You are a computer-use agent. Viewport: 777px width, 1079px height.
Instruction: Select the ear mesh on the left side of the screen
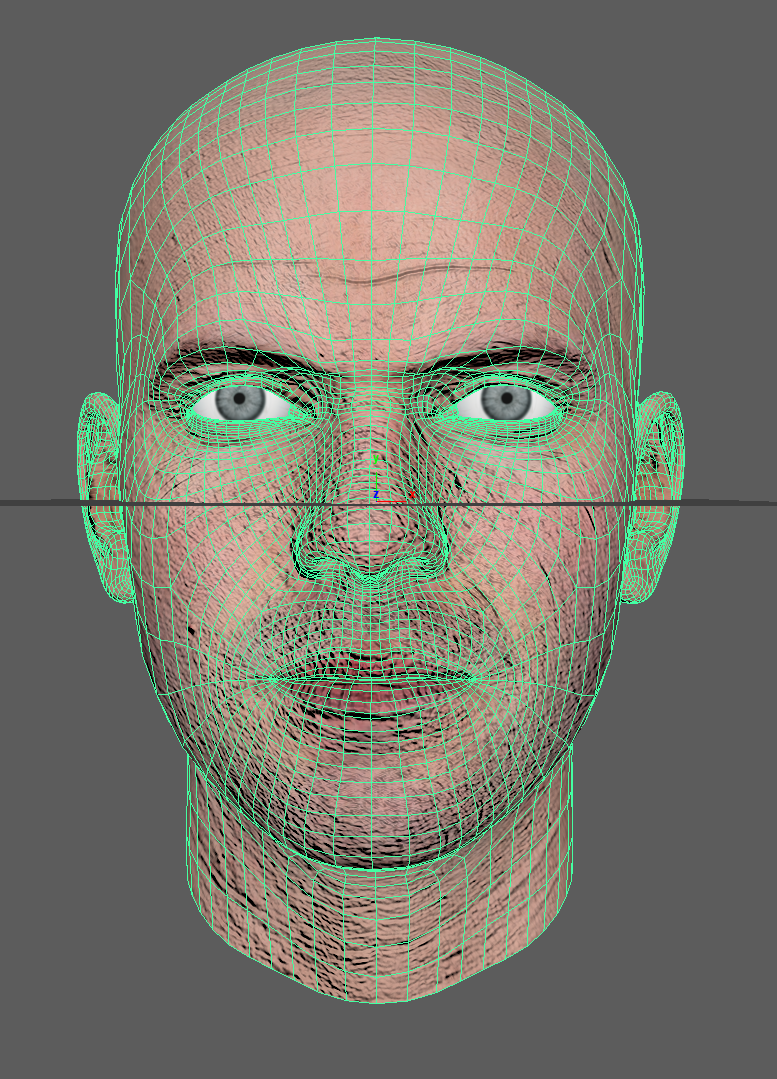[x=103, y=497]
